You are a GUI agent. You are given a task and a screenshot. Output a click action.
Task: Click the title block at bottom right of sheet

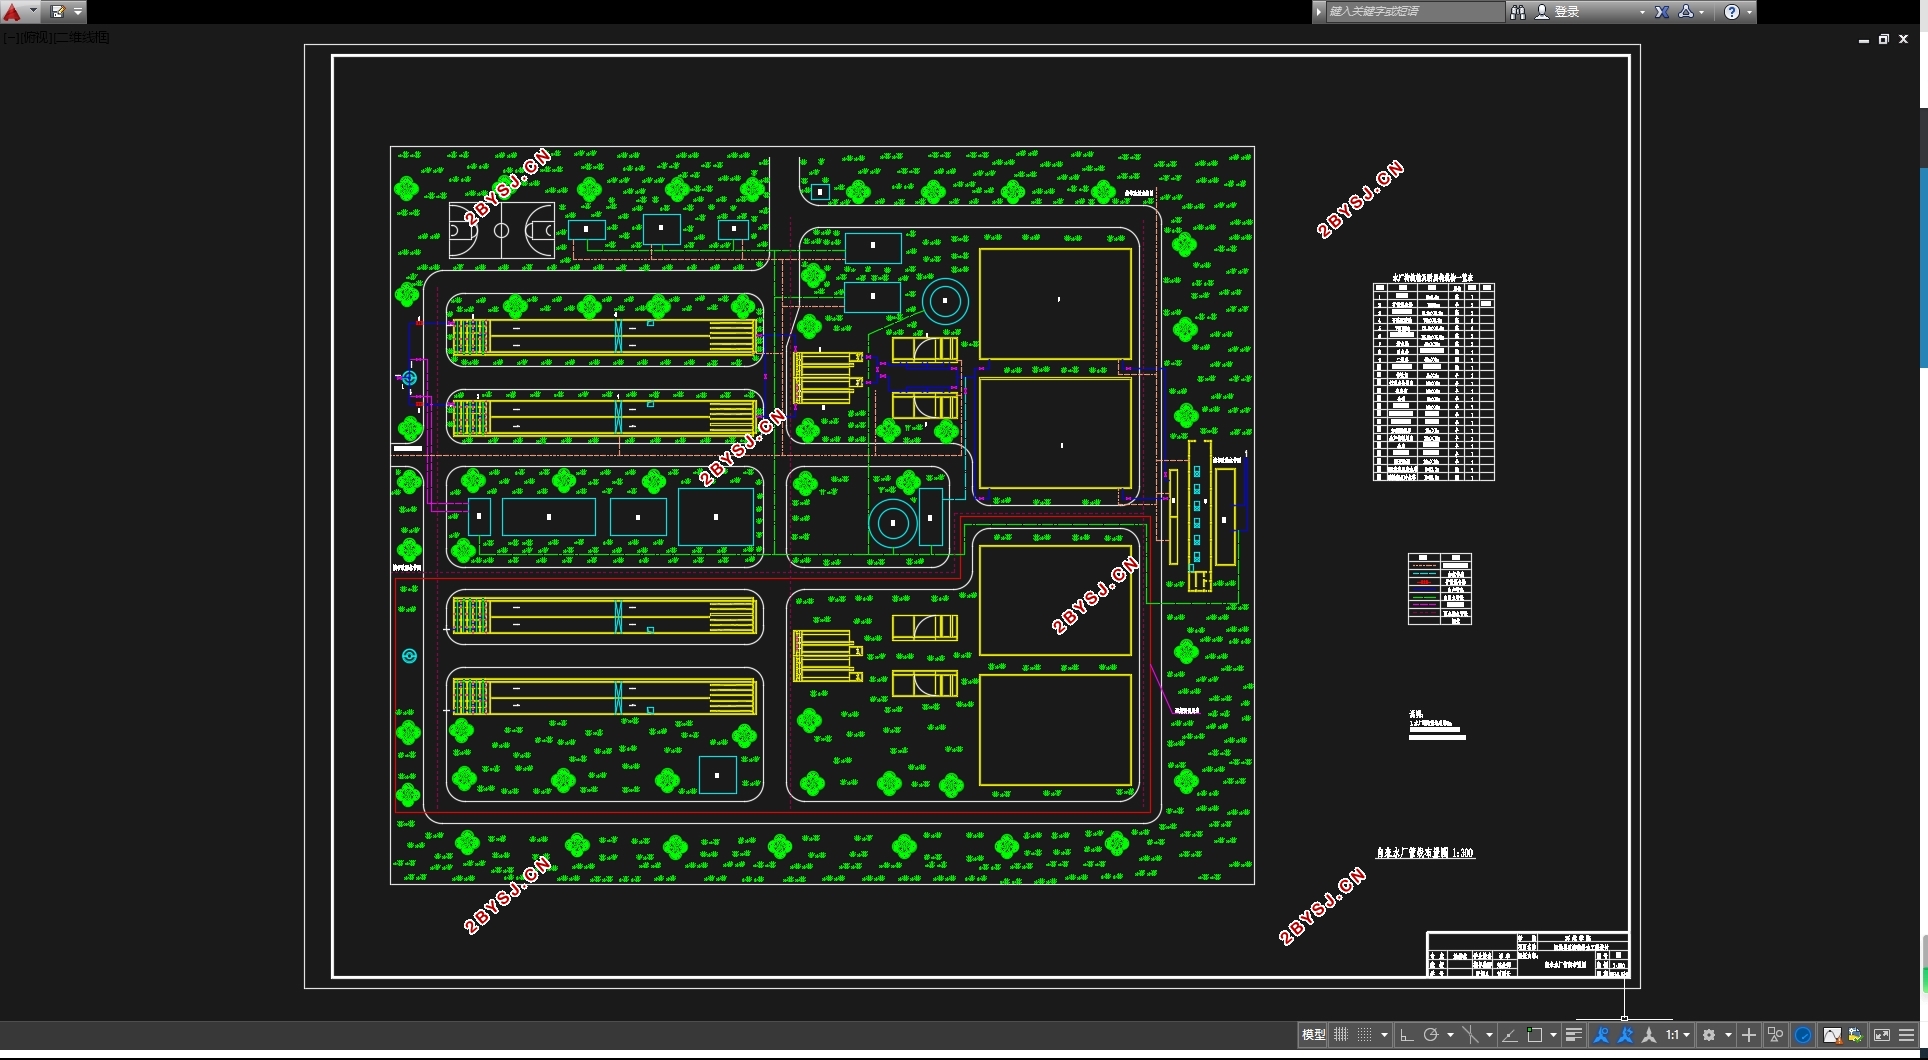coord(1527,954)
